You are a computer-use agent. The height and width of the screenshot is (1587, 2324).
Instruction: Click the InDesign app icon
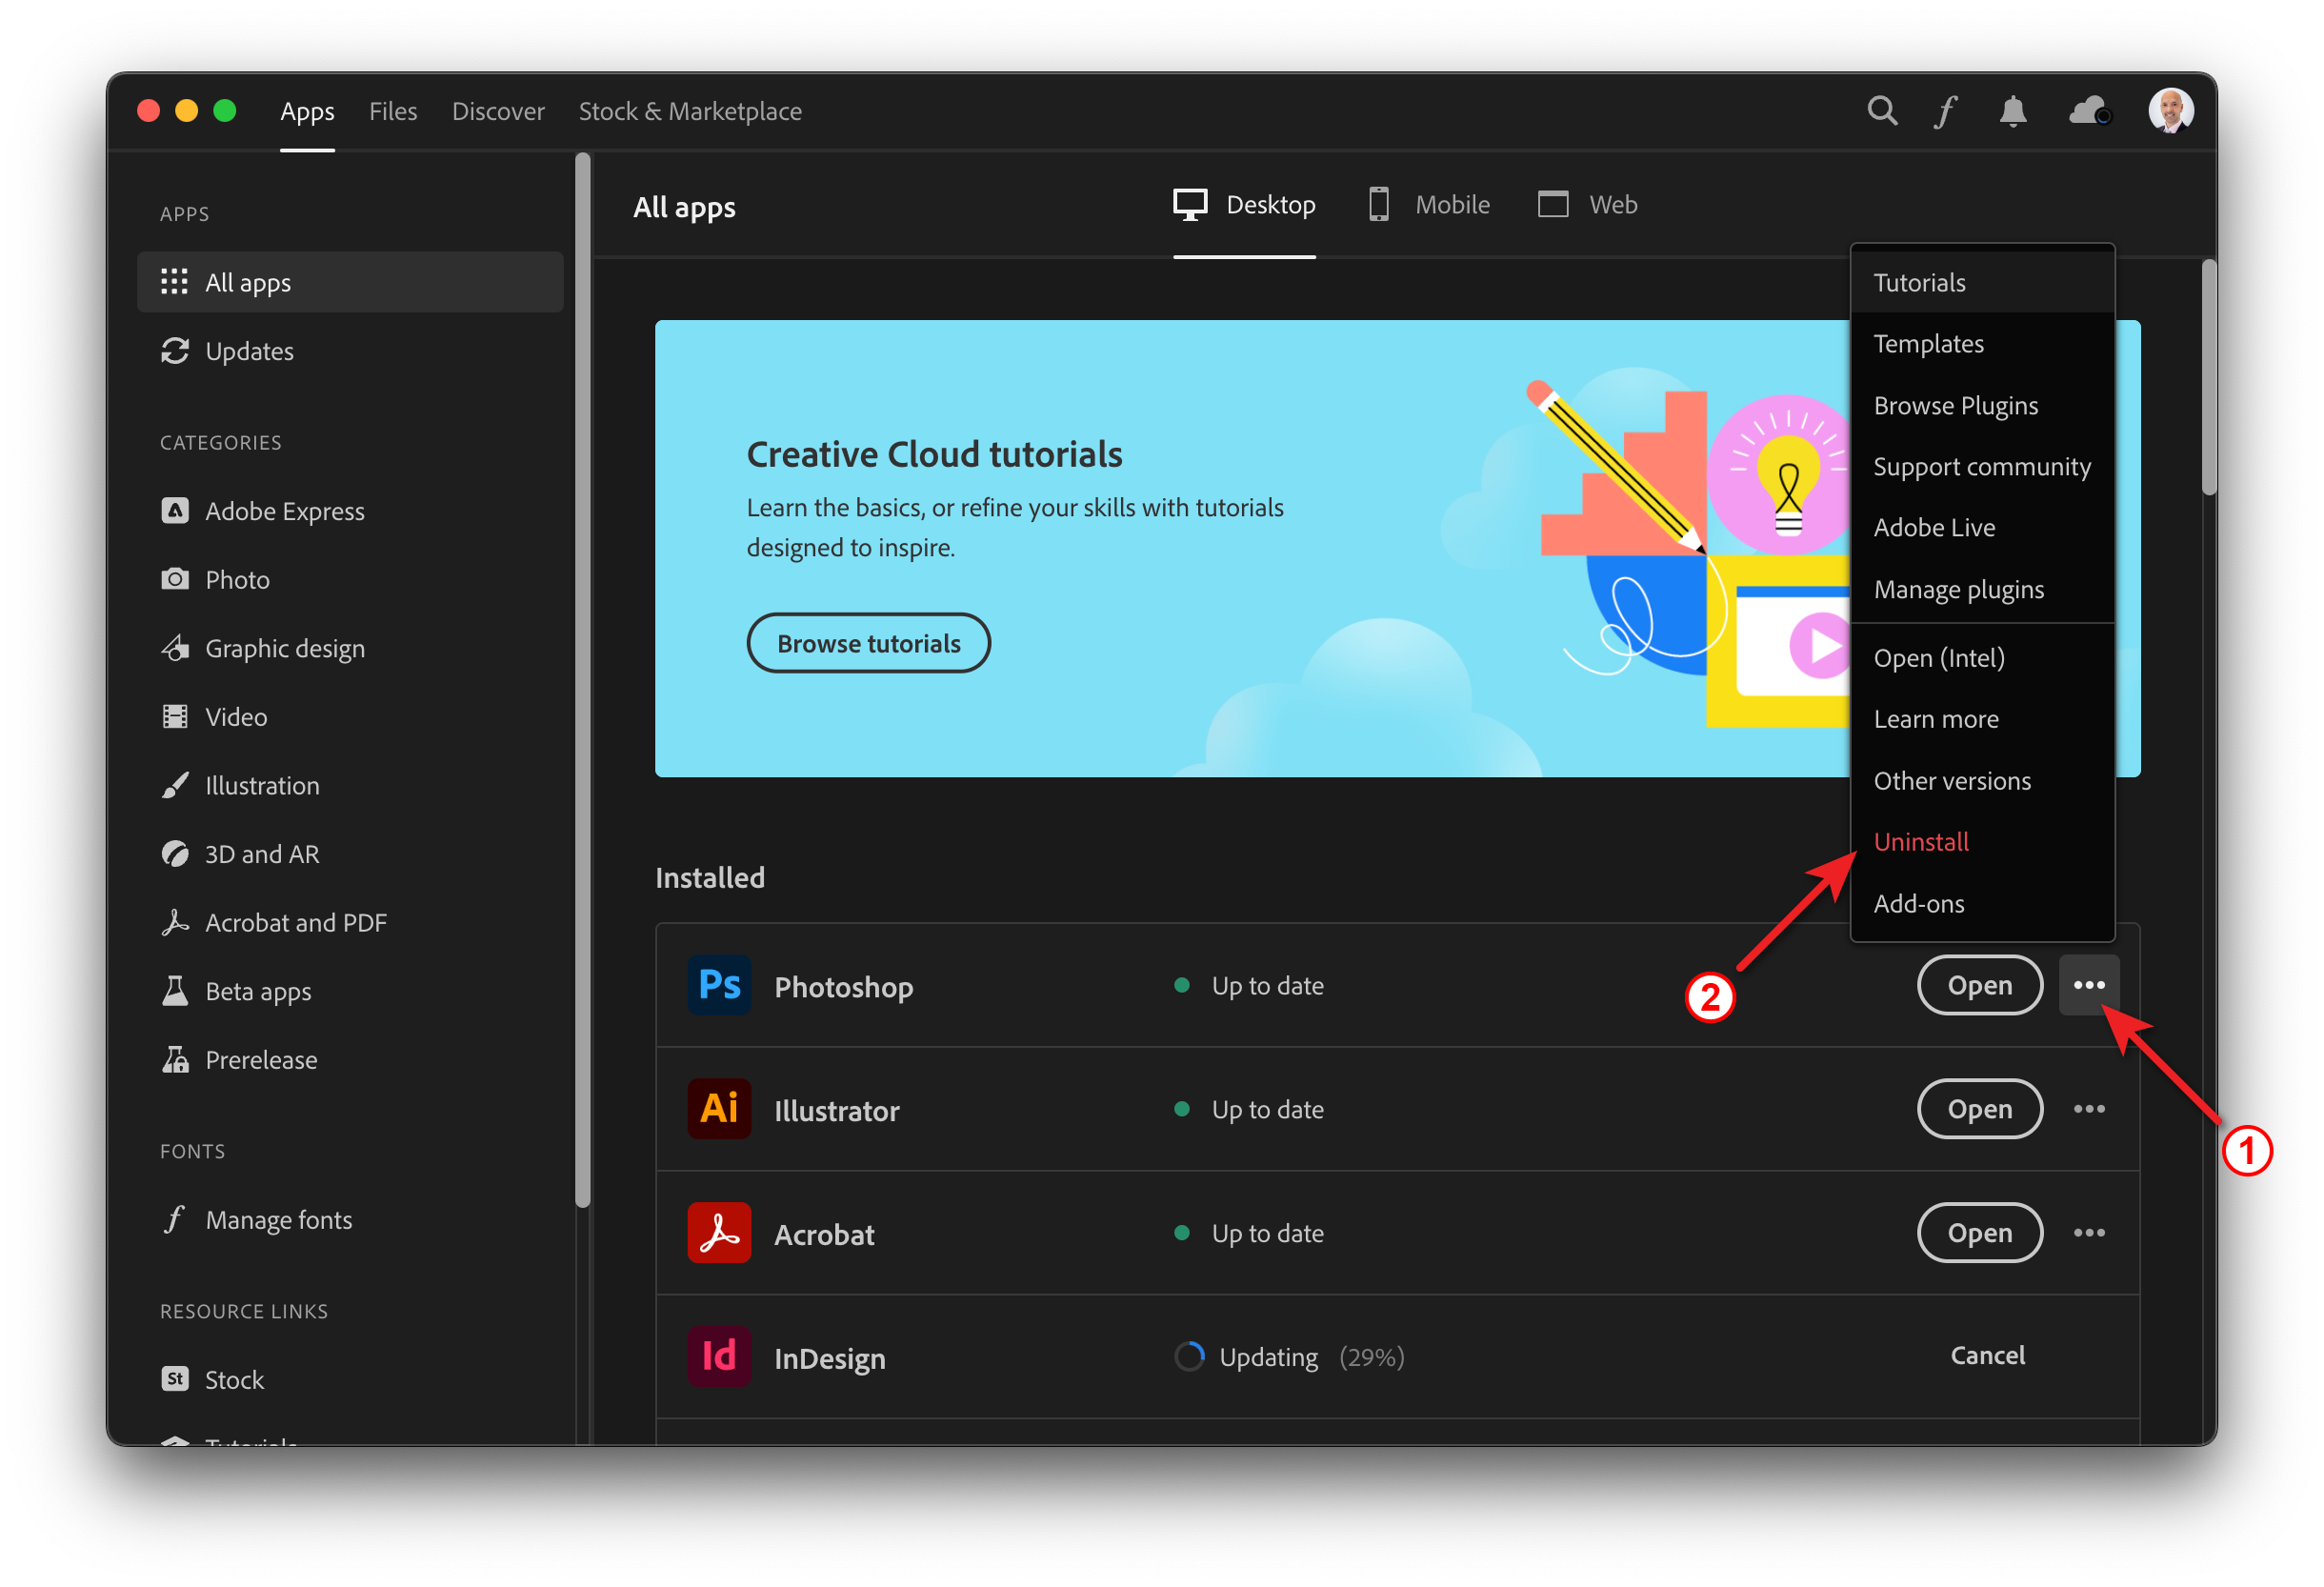pyautogui.click(x=719, y=1357)
